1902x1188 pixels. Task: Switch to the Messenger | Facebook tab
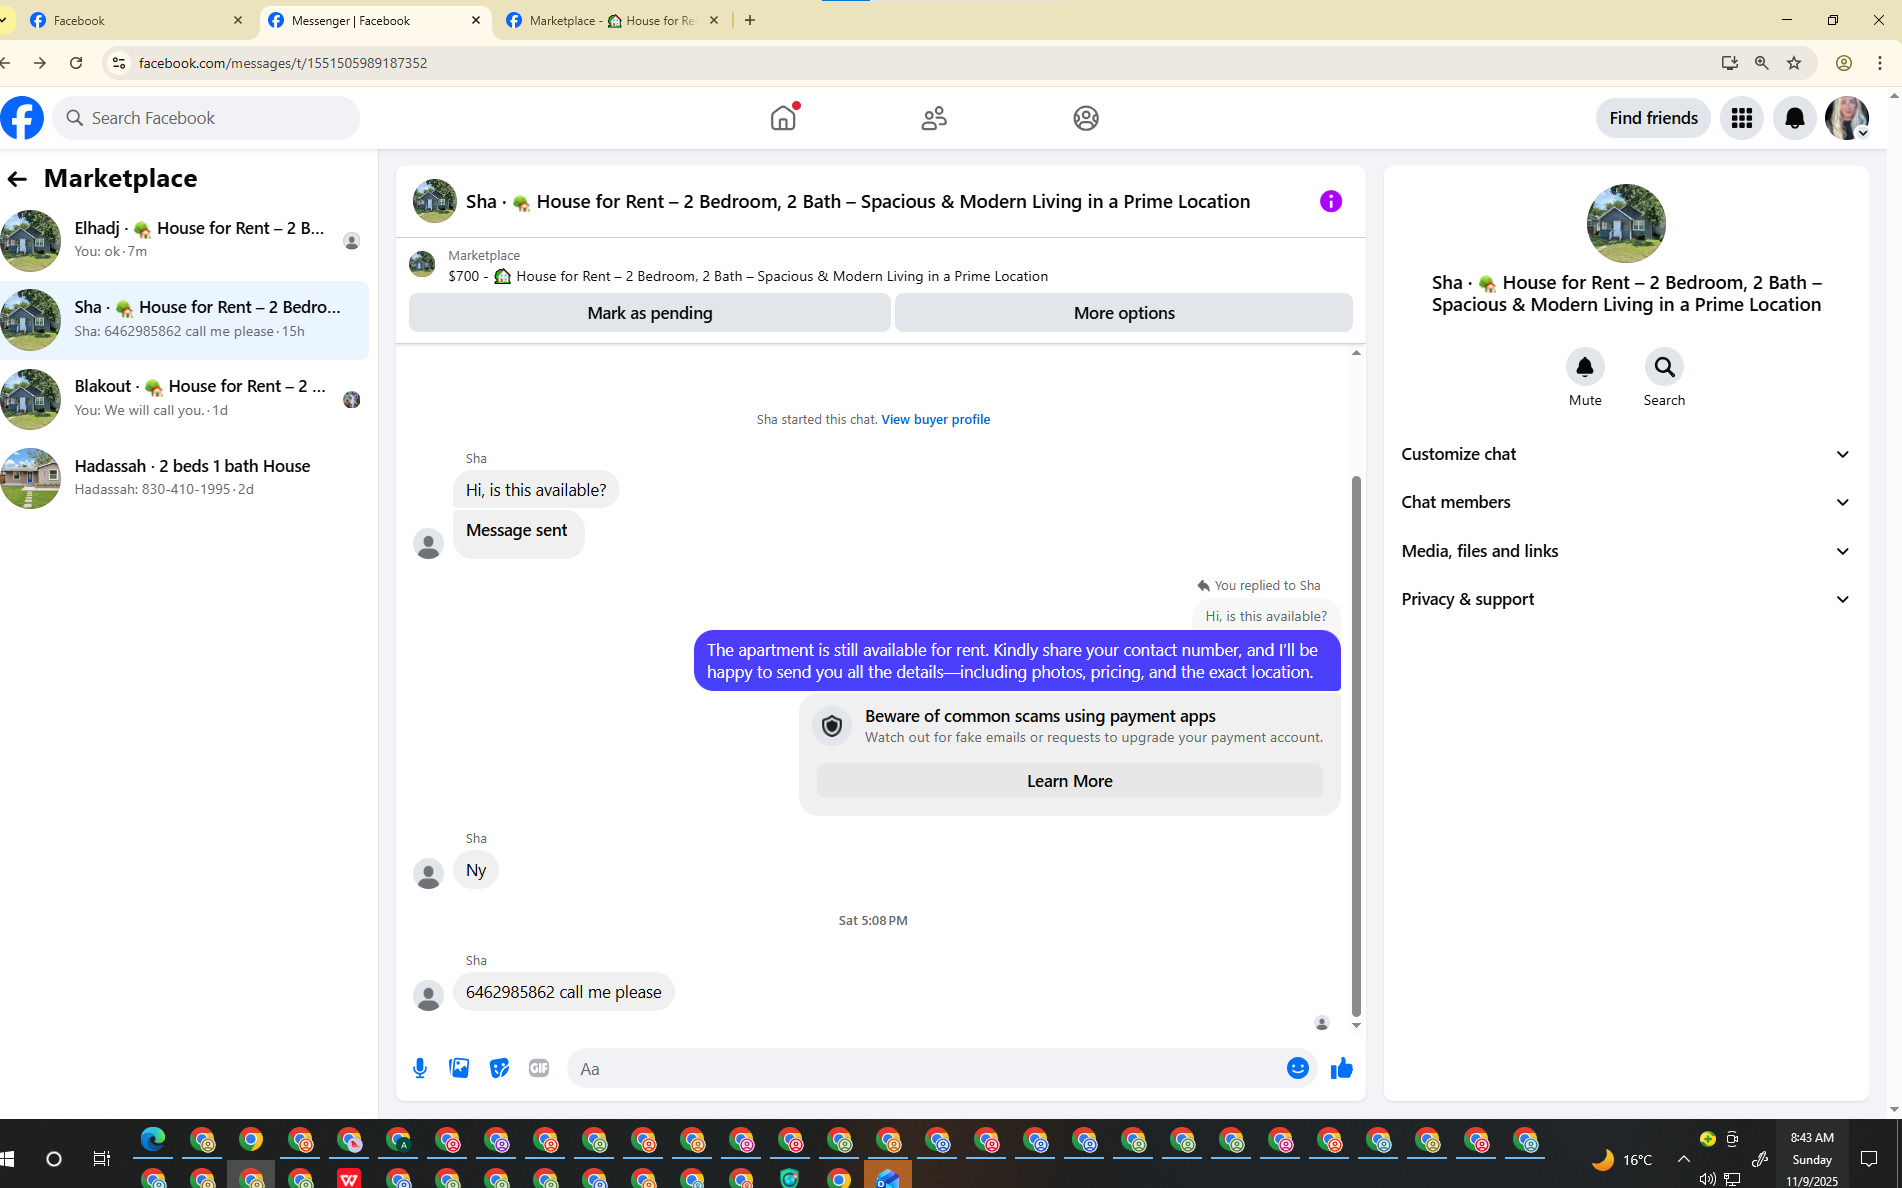click(x=375, y=20)
